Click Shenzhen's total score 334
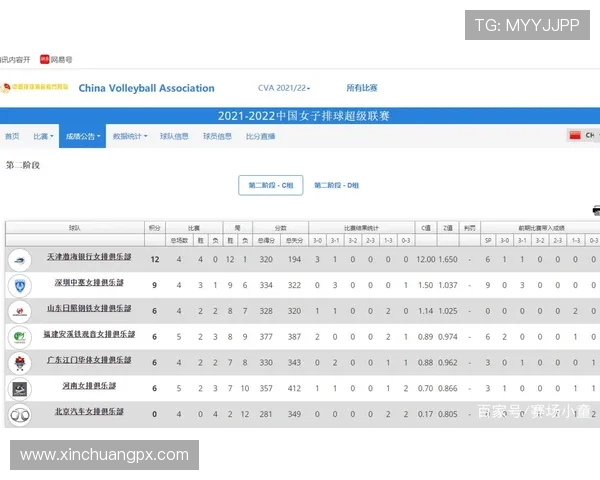The image size is (600, 480). [x=266, y=285]
